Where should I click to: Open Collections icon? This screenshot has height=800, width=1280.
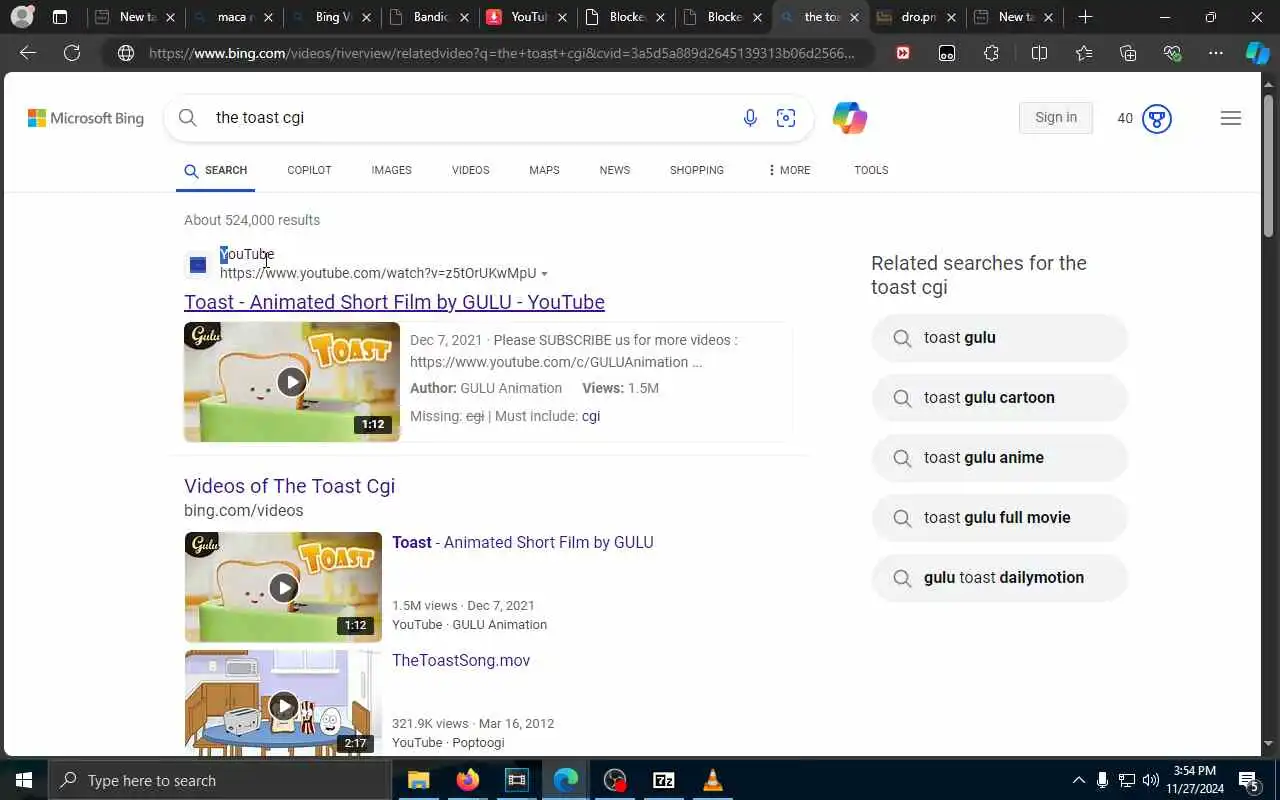click(x=1128, y=53)
